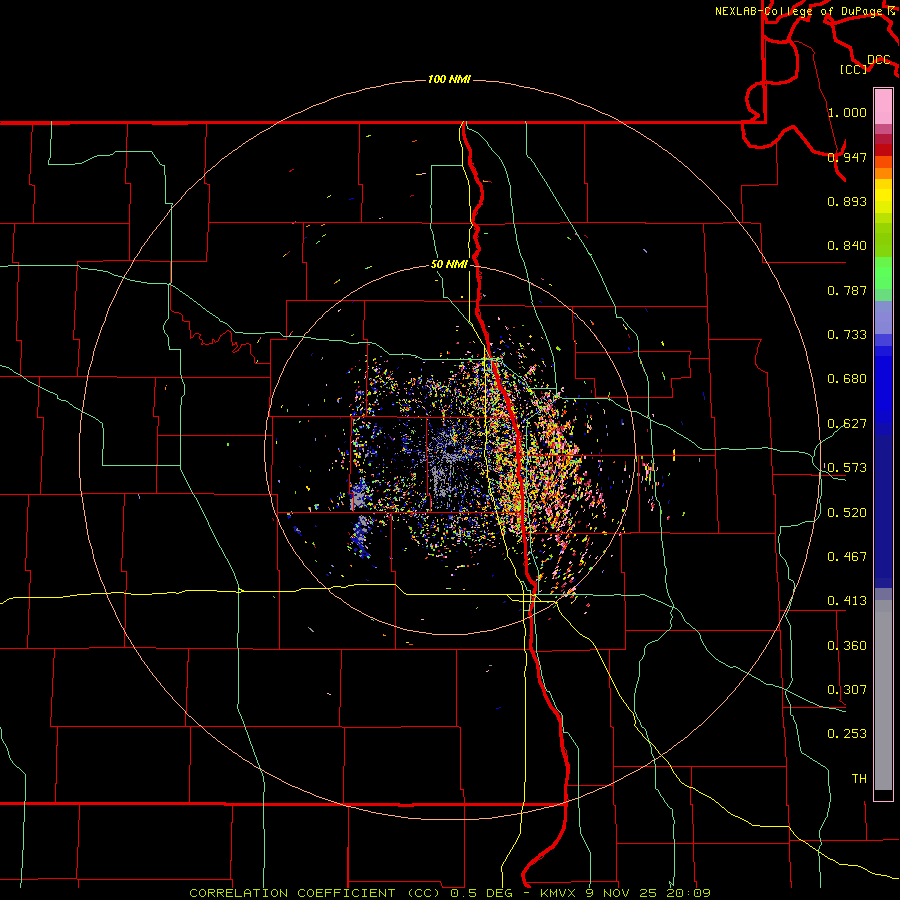The height and width of the screenshot is (900, 900).
Task: Click the 0.520 scale value
Action: click(847, 513)
